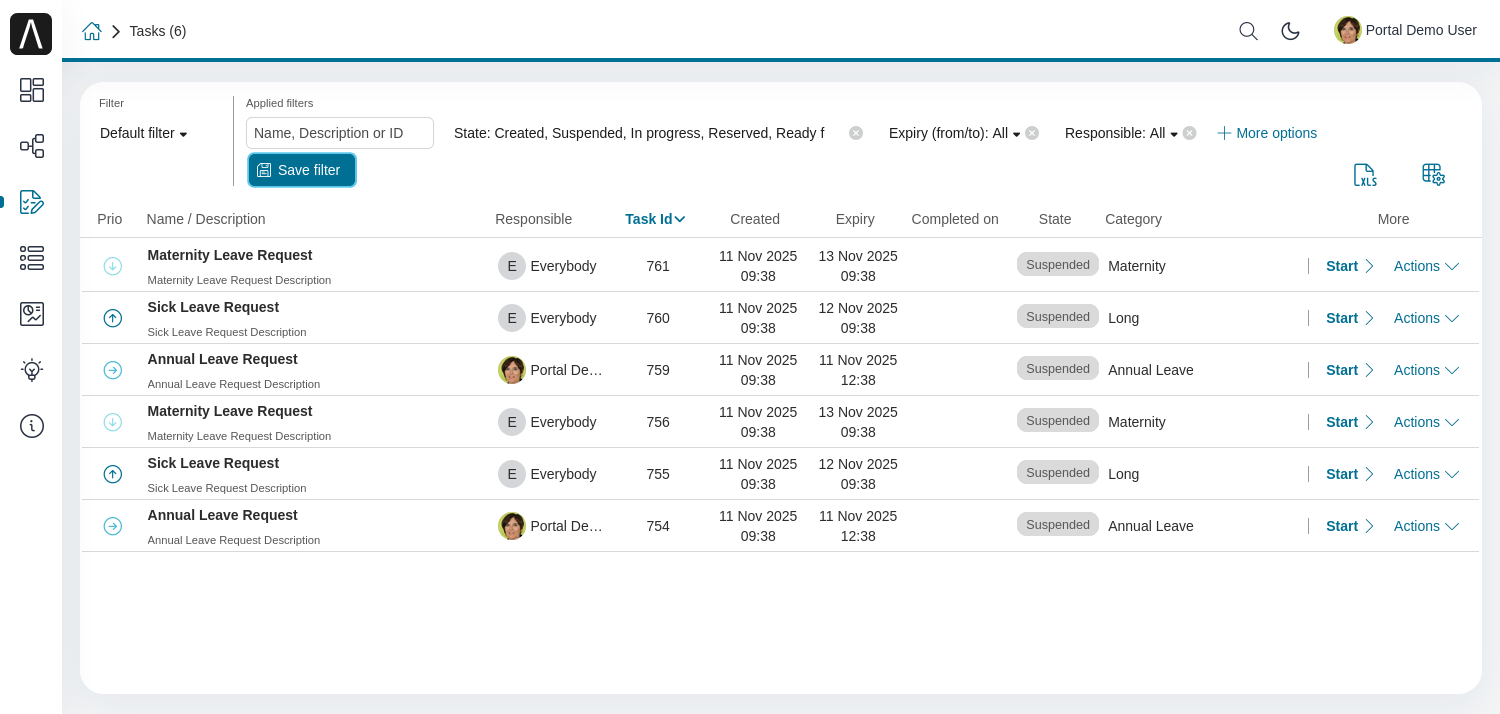Click the lightbulb icon in sidebar
The width and height of the screenshot is (1500, 714).
click(x=31, y=370)
